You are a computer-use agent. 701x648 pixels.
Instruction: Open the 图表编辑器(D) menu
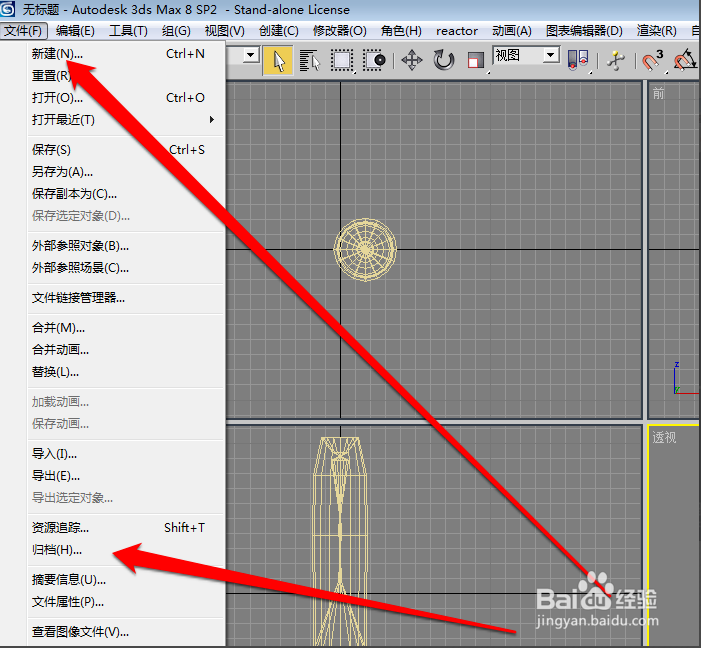(584, 31)
